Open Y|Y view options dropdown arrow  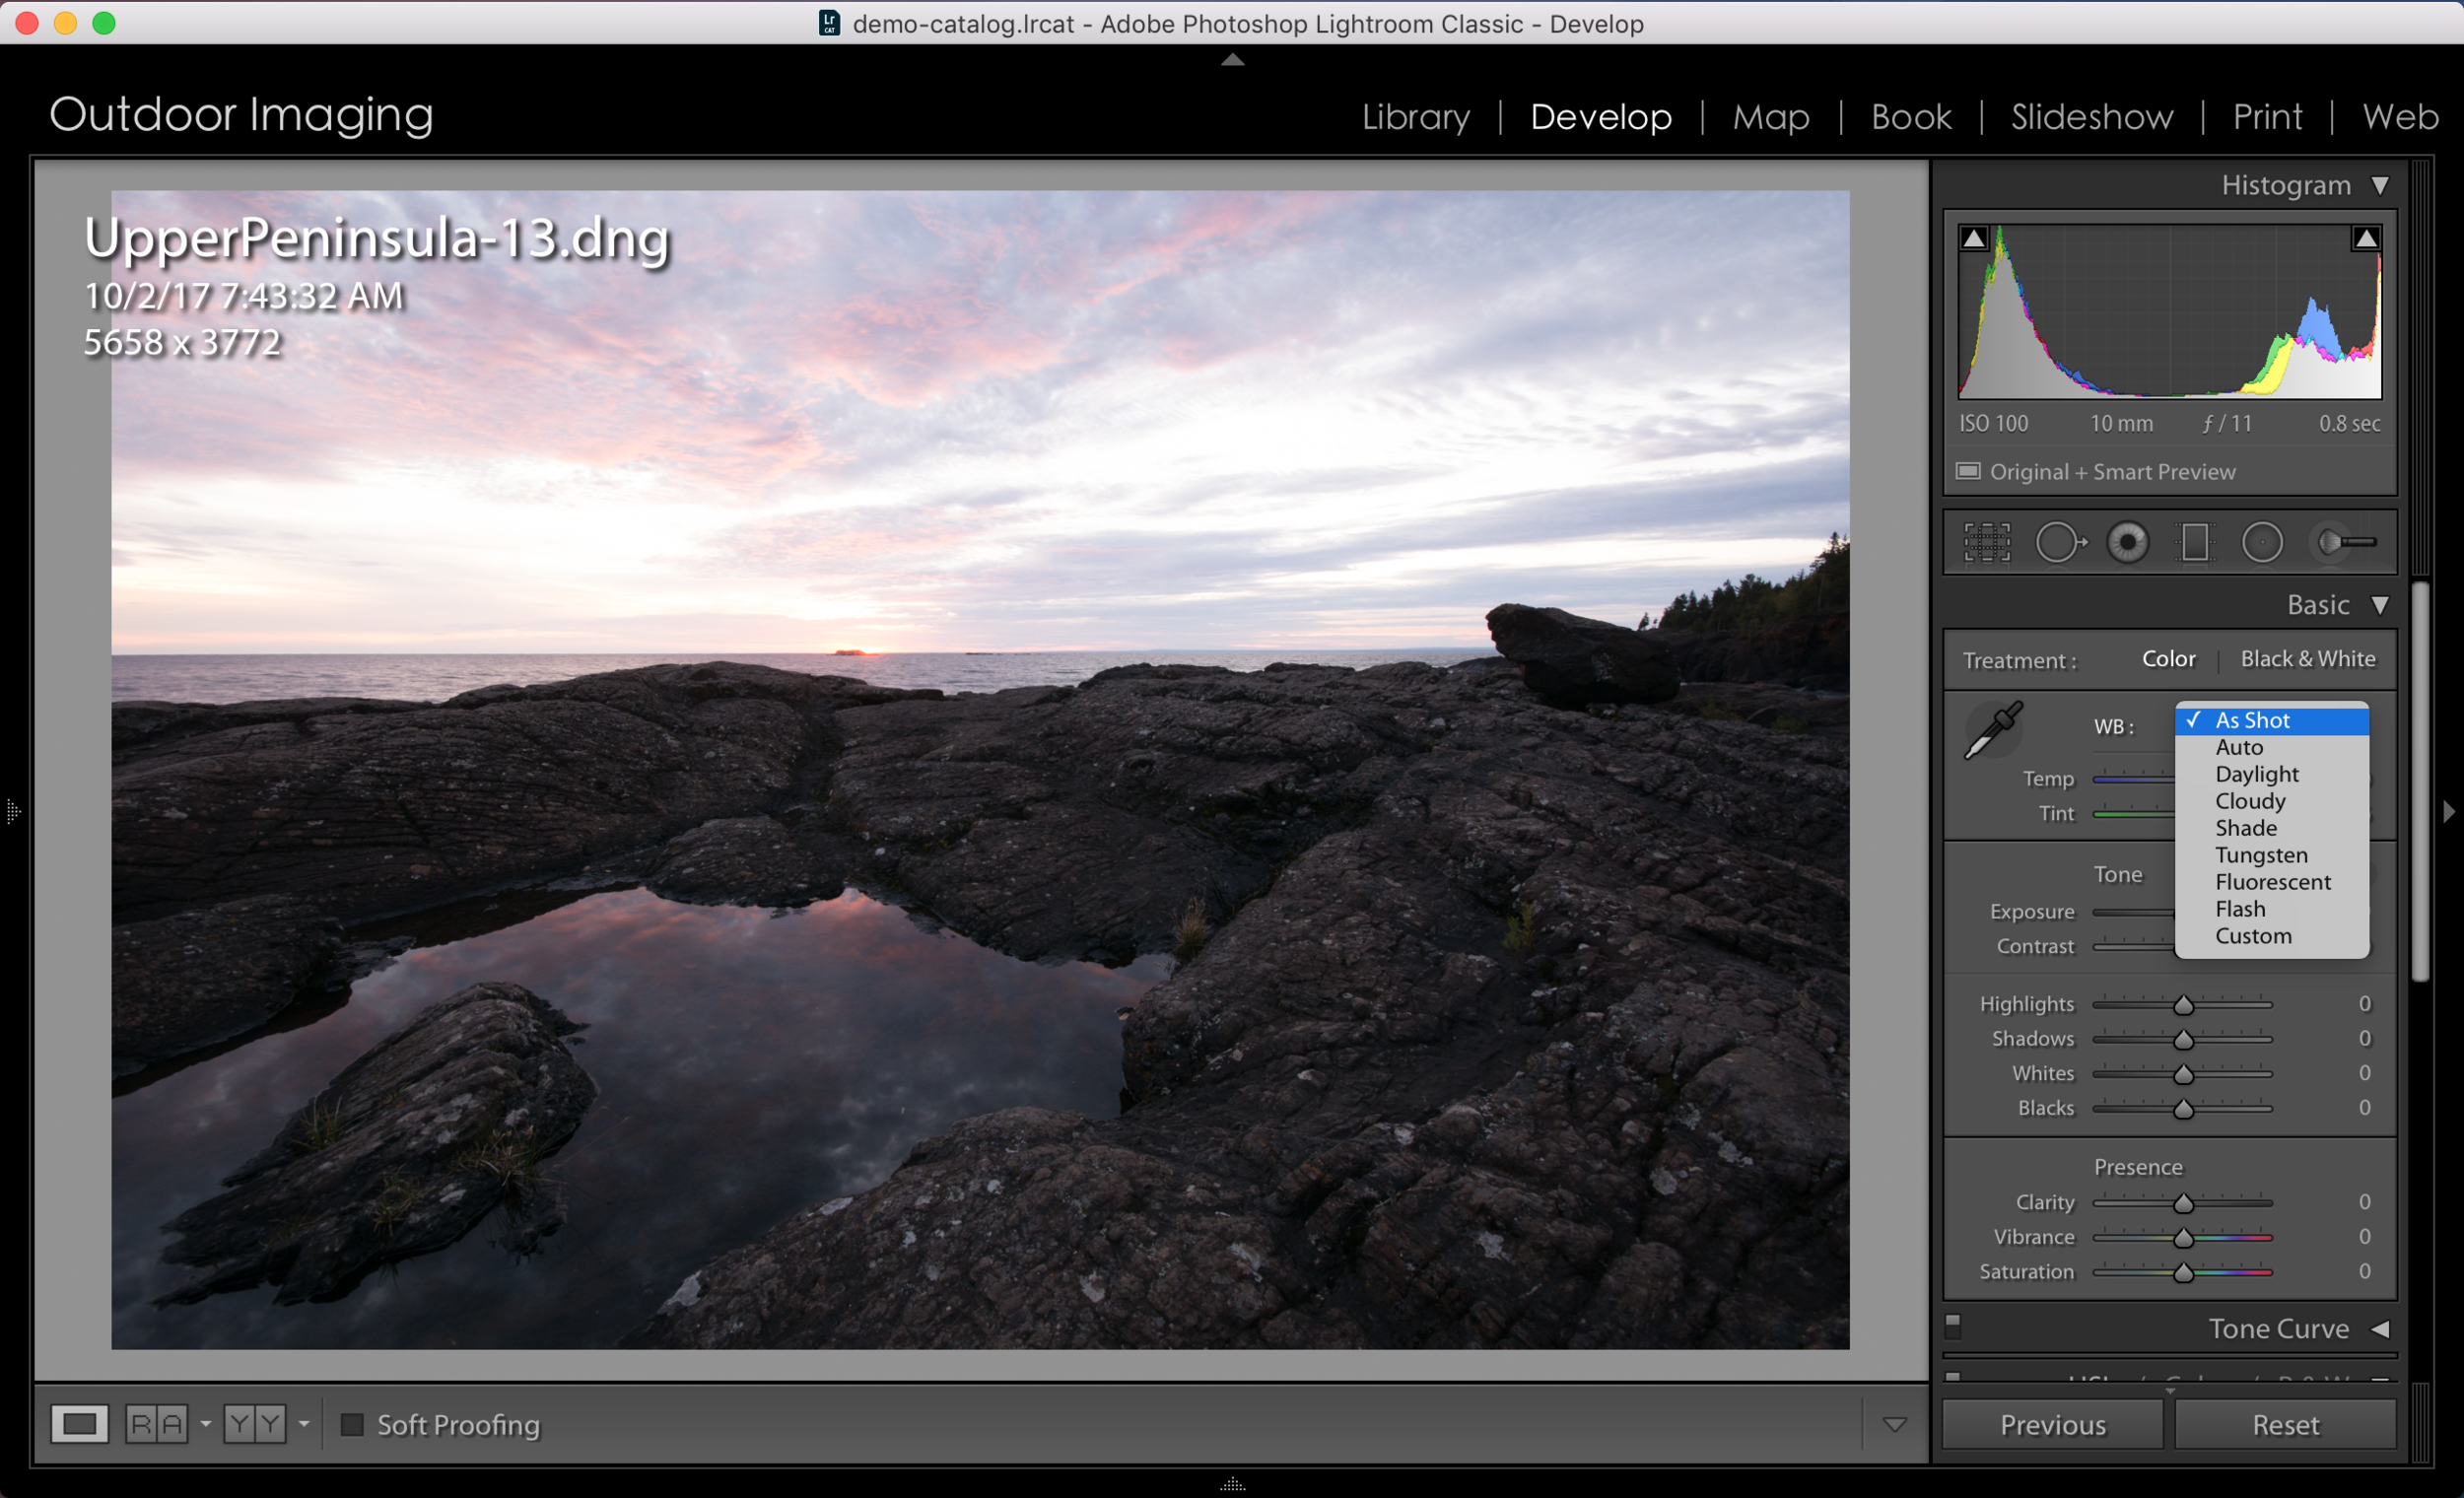[304, 1424]
